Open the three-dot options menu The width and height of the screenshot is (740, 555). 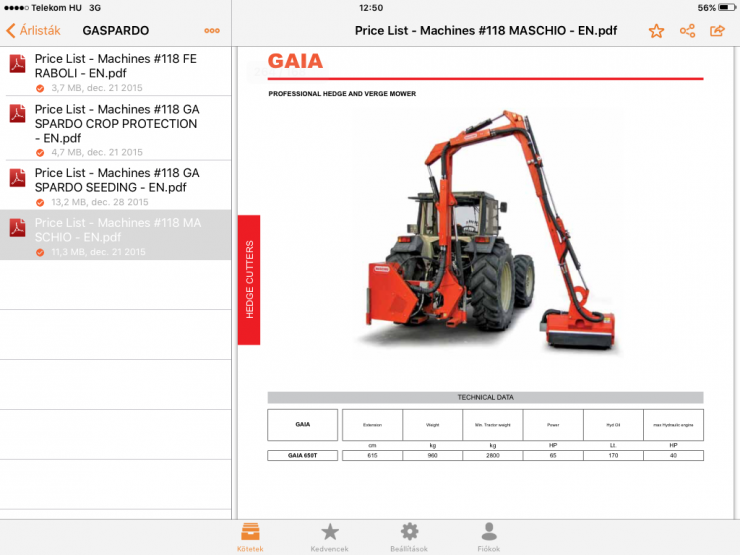click(212, 31)
